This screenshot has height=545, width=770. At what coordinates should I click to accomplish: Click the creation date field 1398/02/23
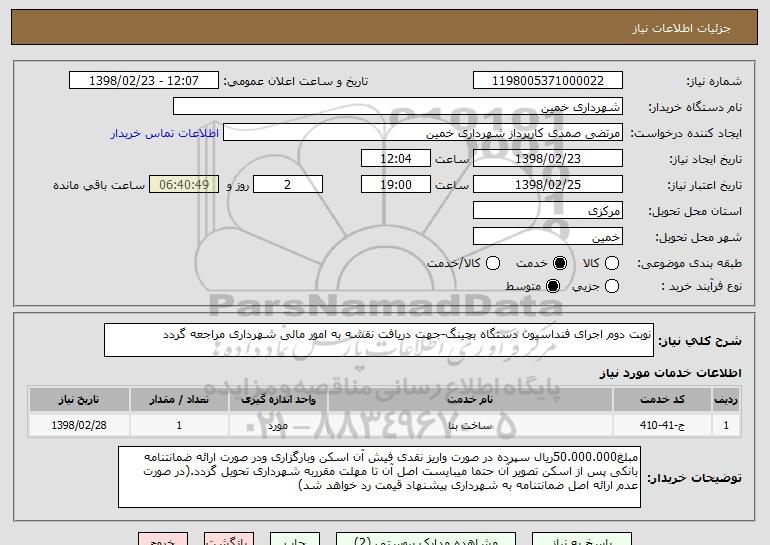pos(548,159)
